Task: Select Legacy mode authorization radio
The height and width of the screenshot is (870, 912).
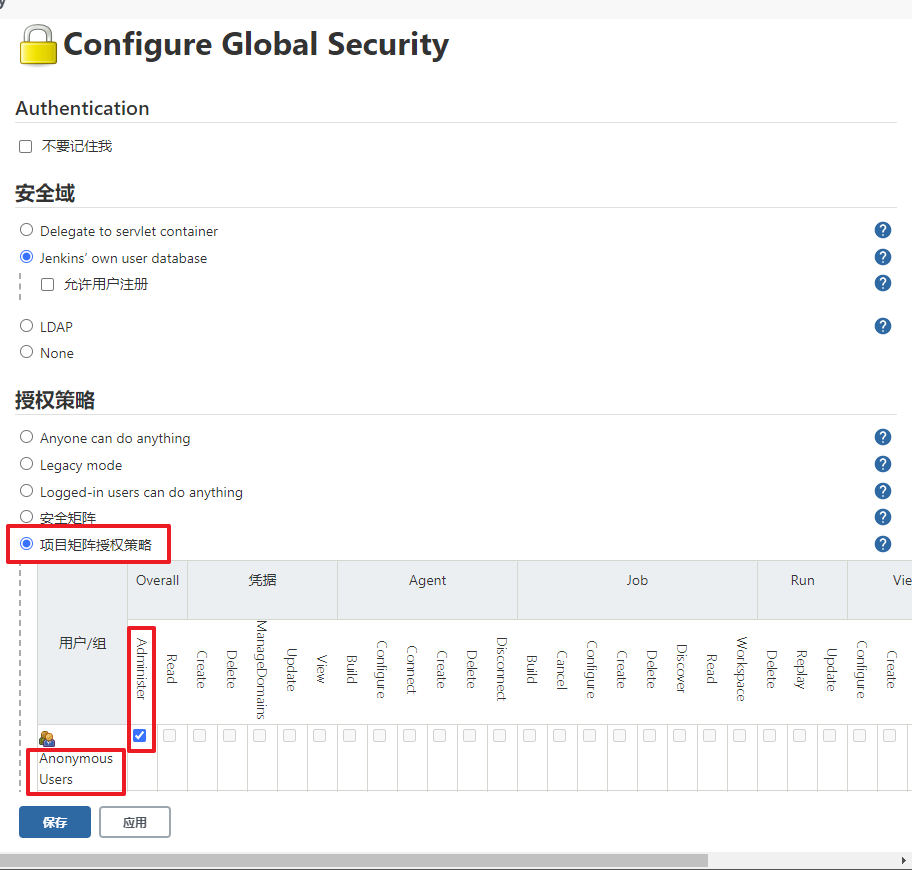Action: 26,463
